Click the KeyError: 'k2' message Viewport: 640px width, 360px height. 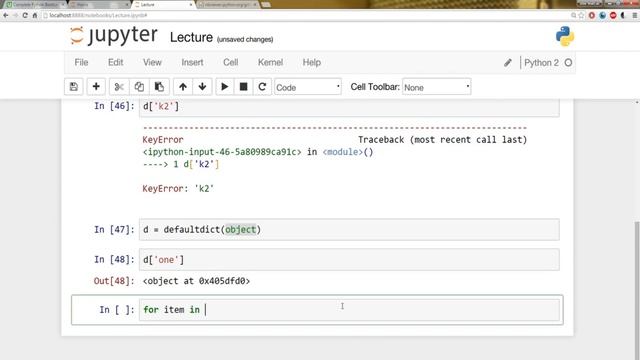point(178,189)
